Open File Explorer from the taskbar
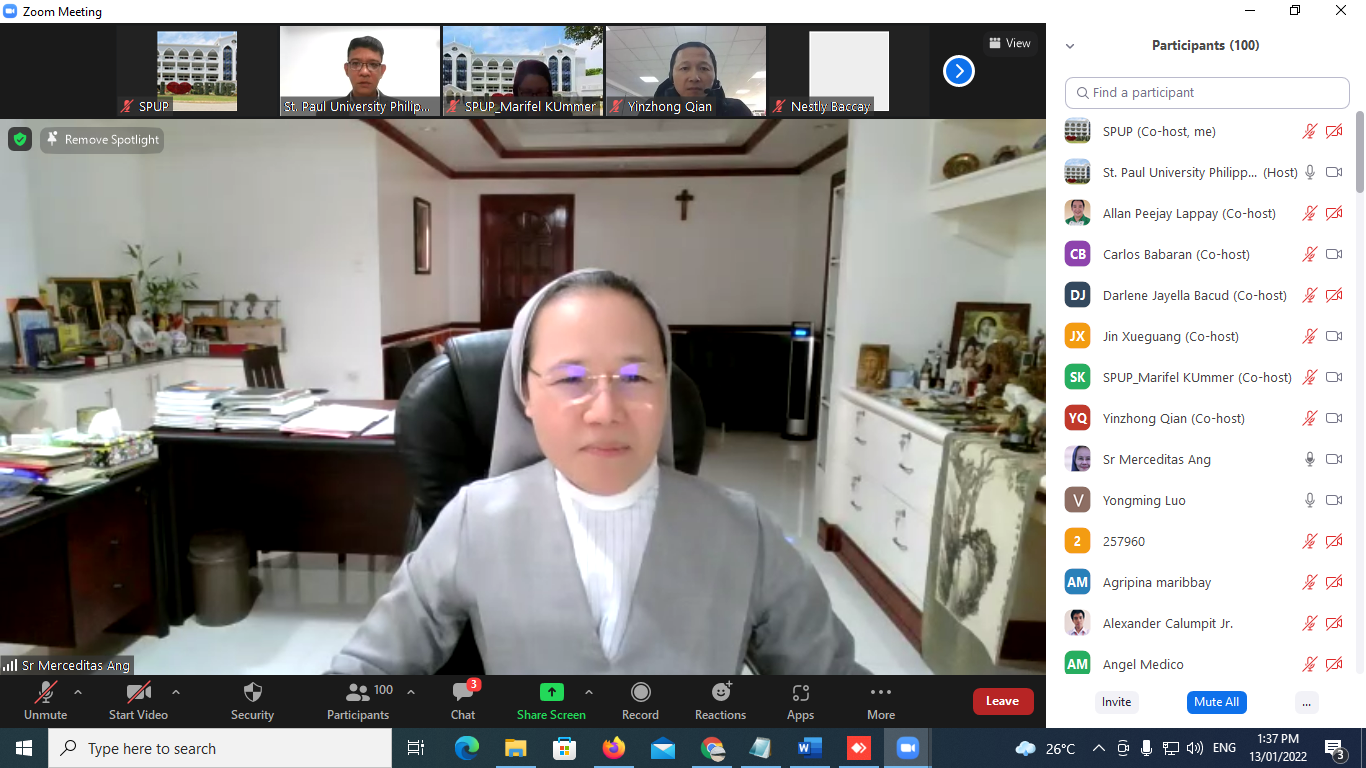 516,748
